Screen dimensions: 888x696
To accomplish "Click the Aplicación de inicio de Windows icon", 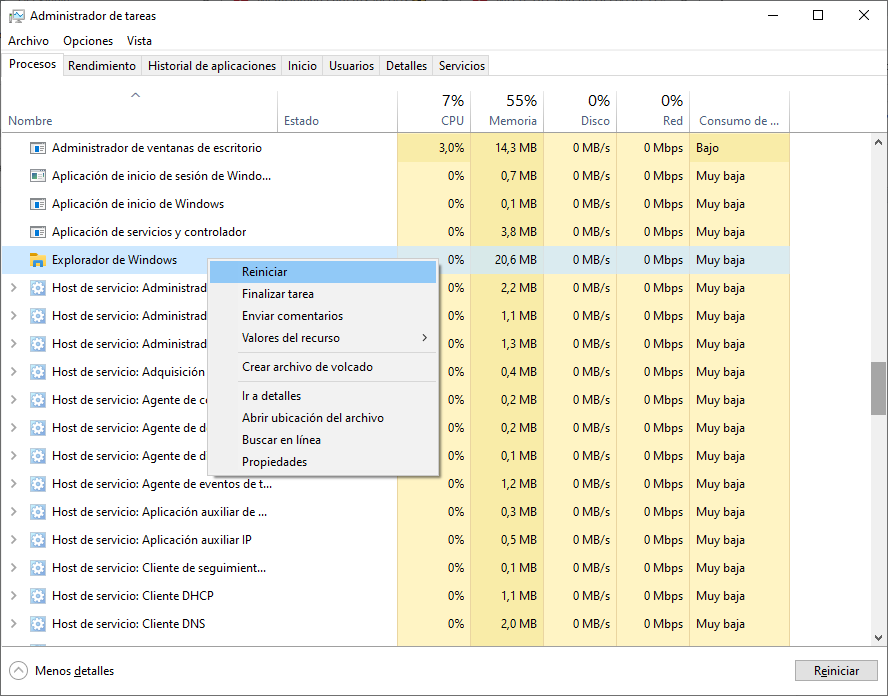I will (x=37, y=204).
